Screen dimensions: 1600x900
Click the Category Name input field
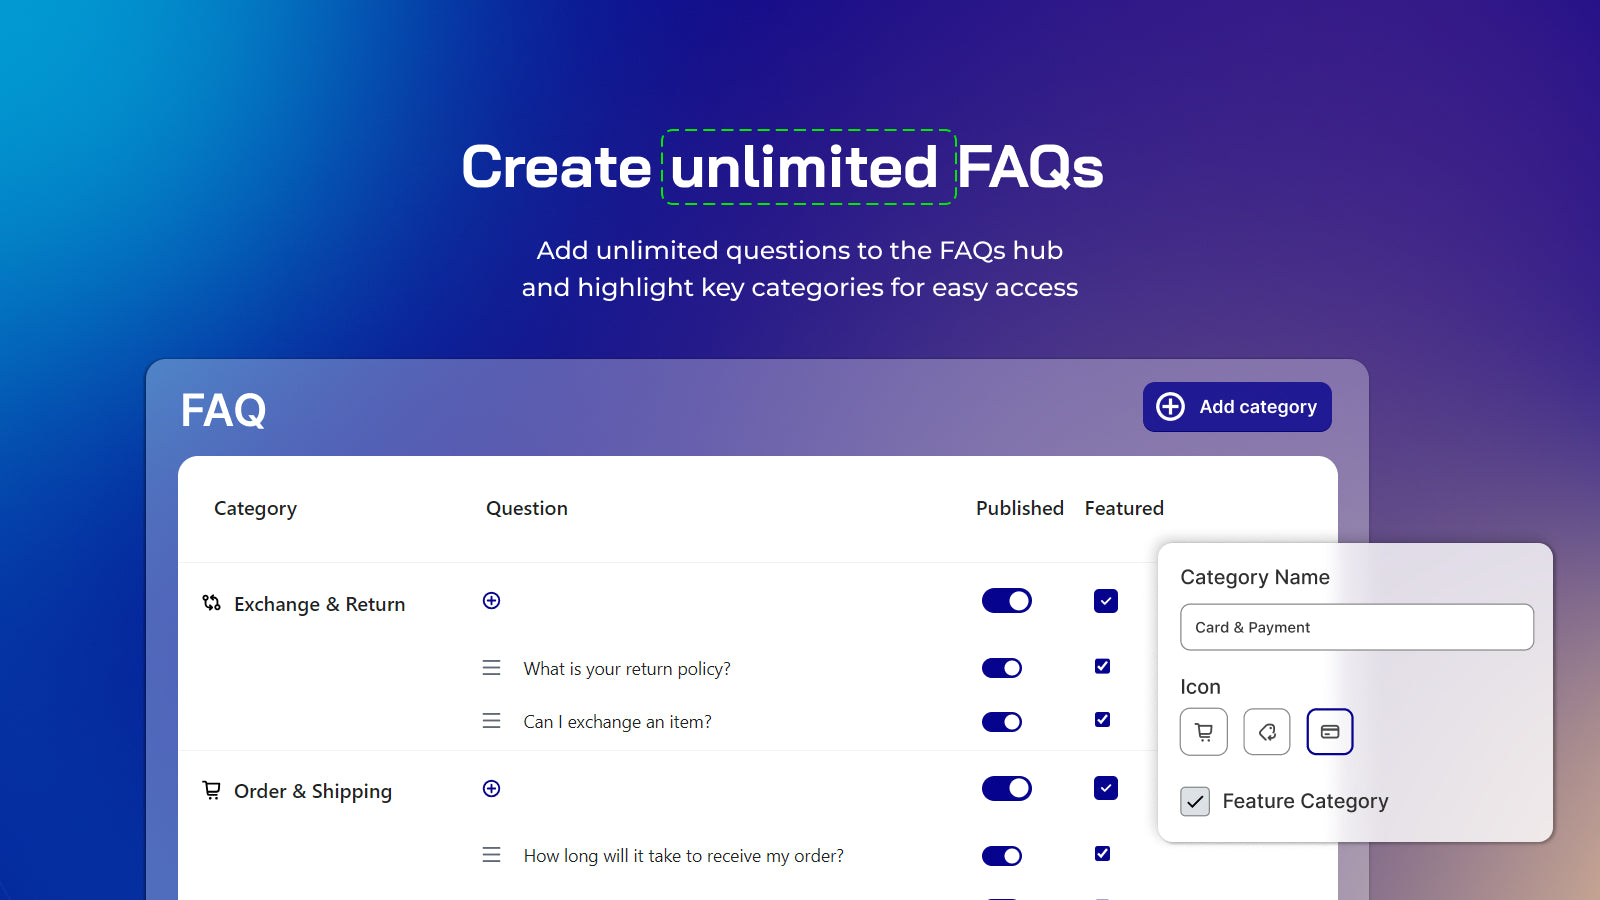click(x=1356, y=627)
